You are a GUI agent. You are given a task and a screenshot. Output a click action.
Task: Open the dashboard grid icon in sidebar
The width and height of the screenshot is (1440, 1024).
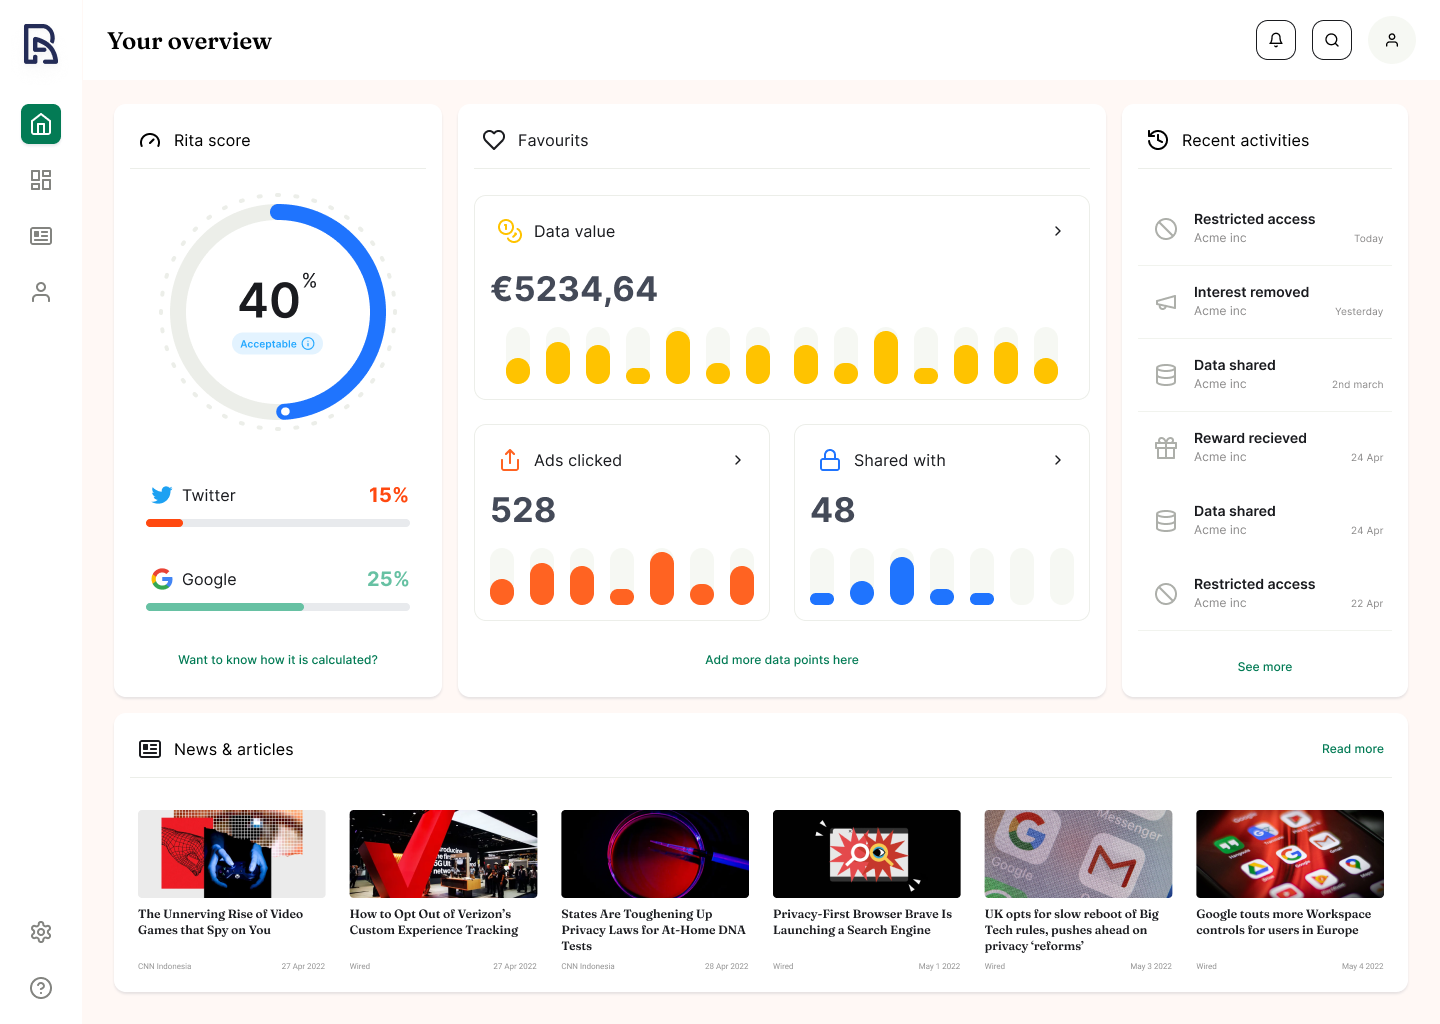tap(41, 180)
